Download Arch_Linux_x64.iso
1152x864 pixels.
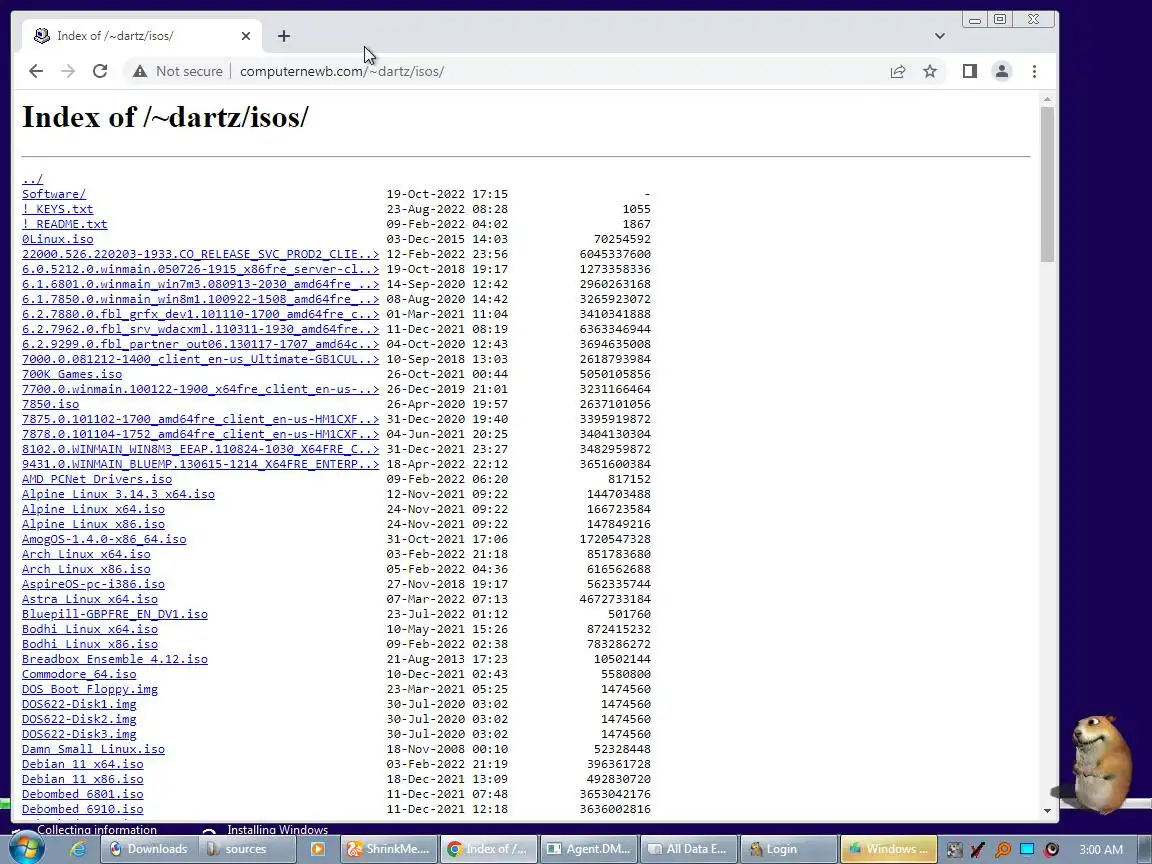86,554
